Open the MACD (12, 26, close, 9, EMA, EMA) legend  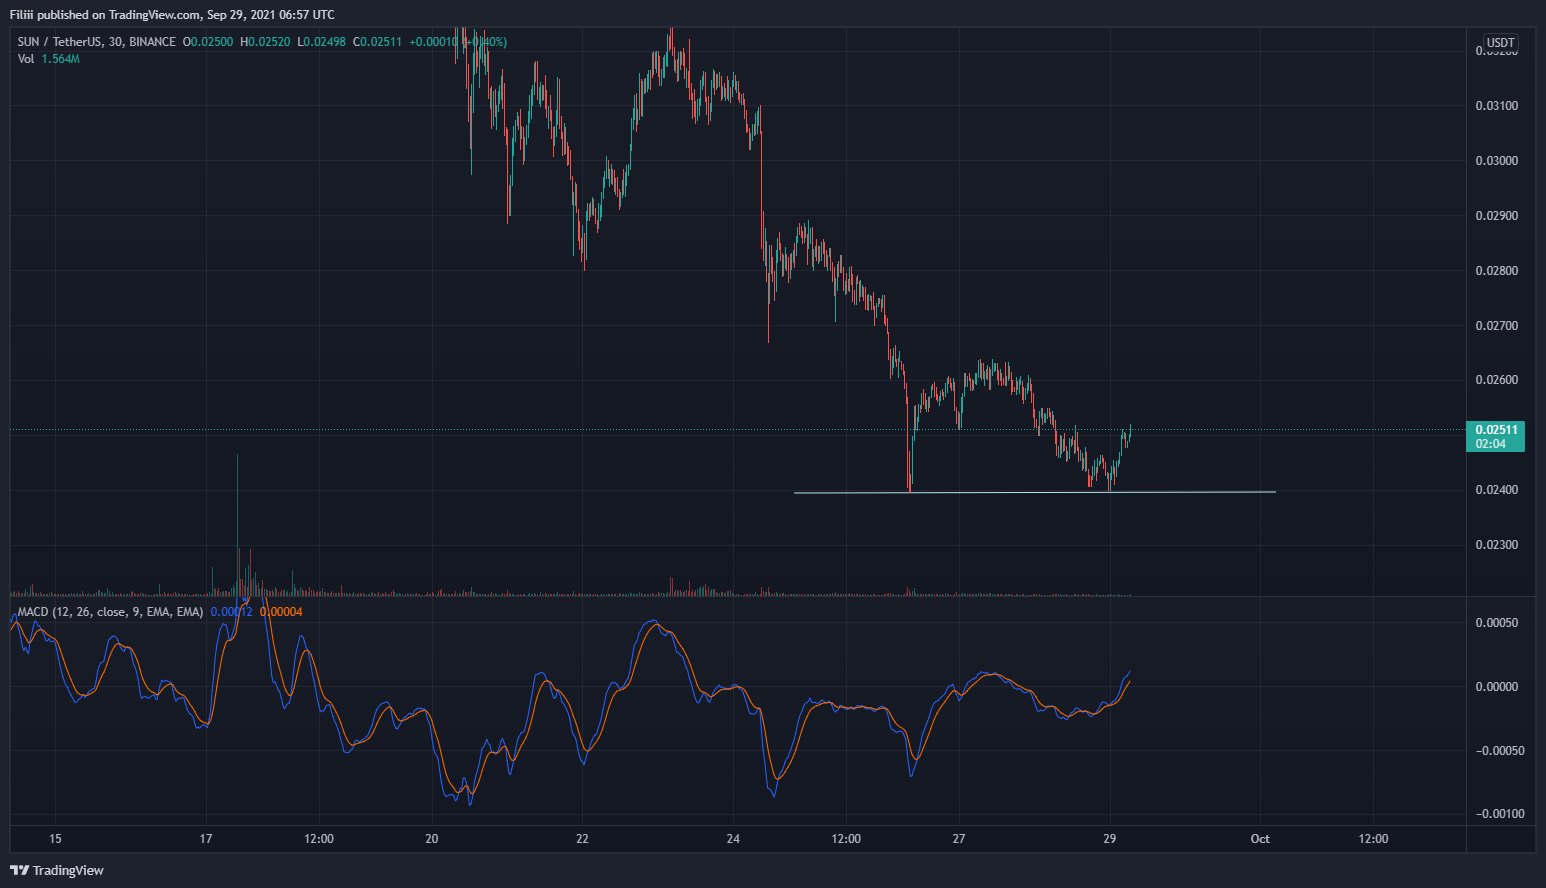tap(110, 612)
